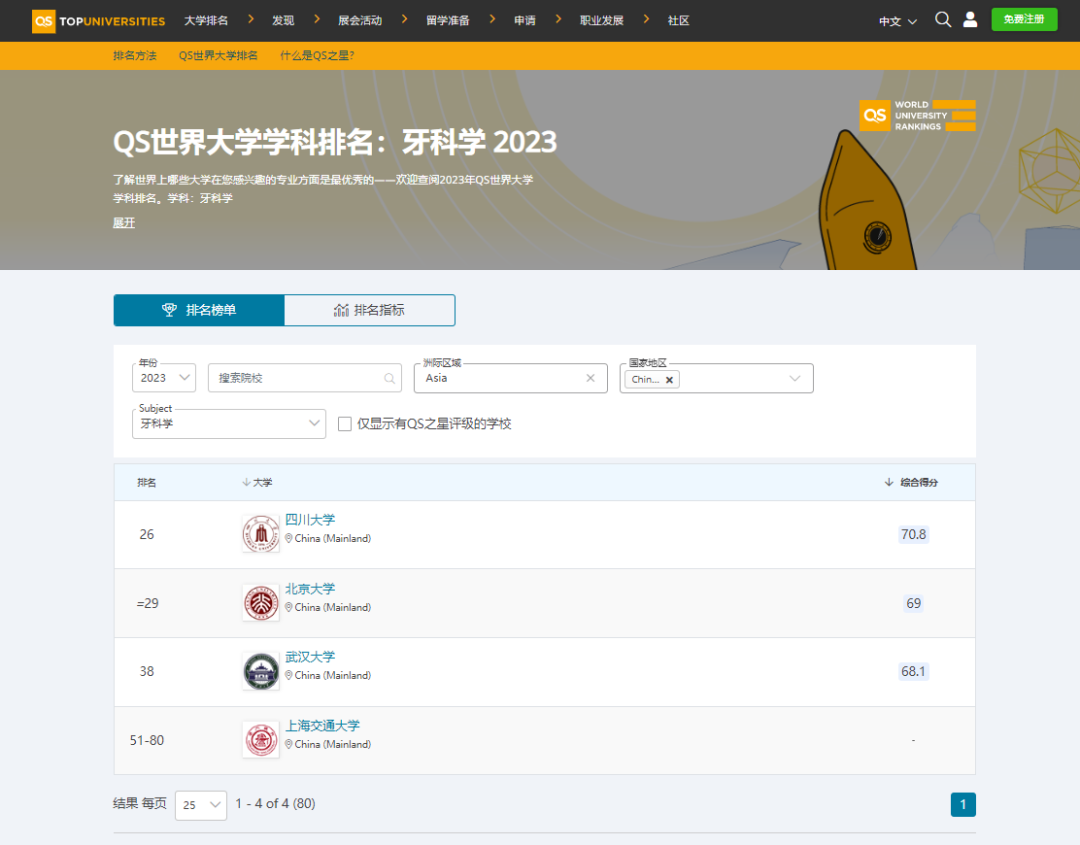Open the 四川大学 link
Viewport: 1080px width, 845px height.
[x=310, y=520]
